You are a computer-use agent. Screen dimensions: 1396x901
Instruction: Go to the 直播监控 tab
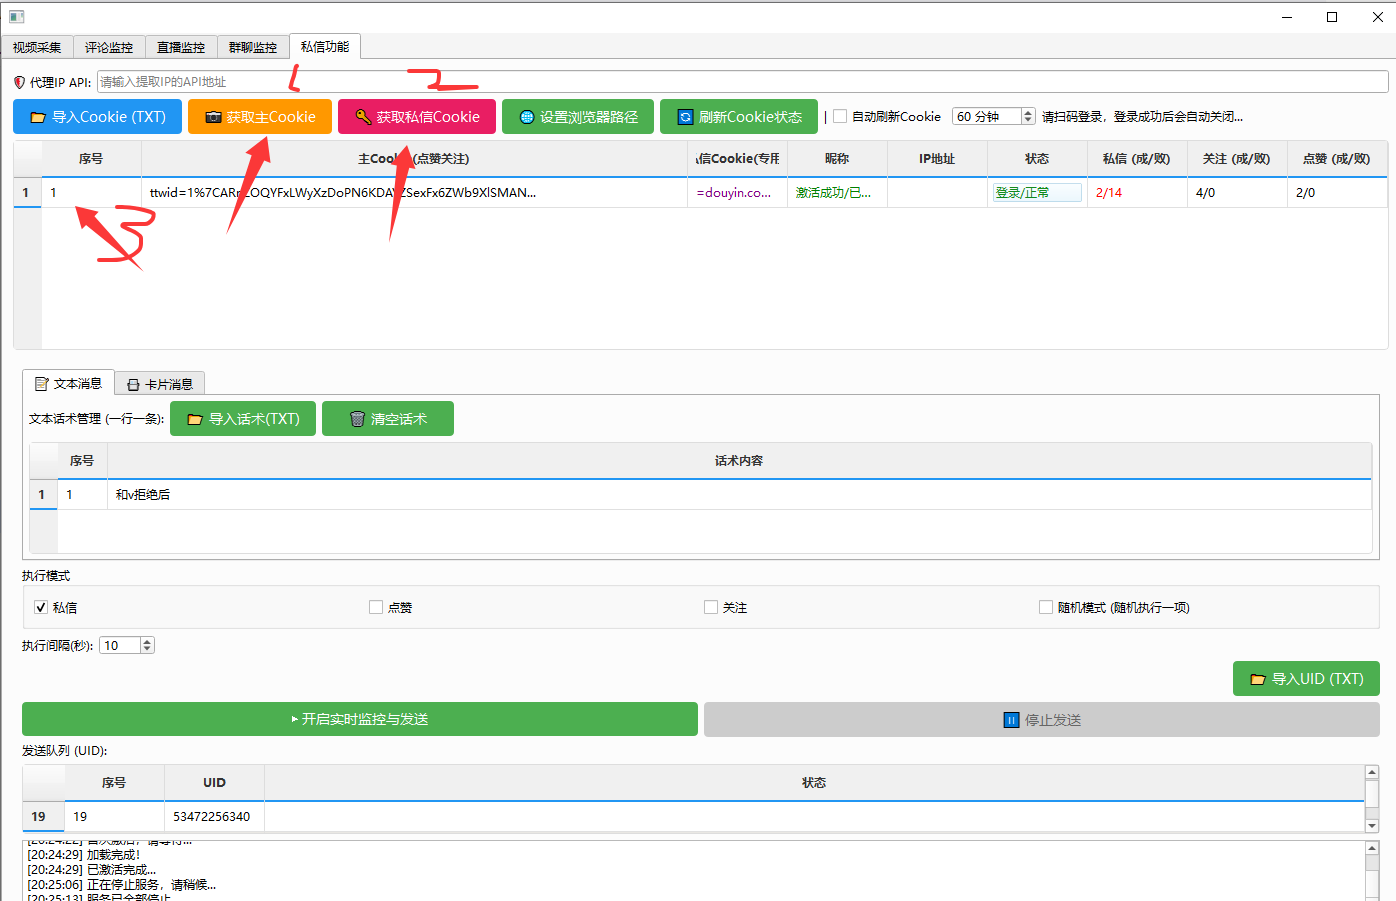point(181,47)
